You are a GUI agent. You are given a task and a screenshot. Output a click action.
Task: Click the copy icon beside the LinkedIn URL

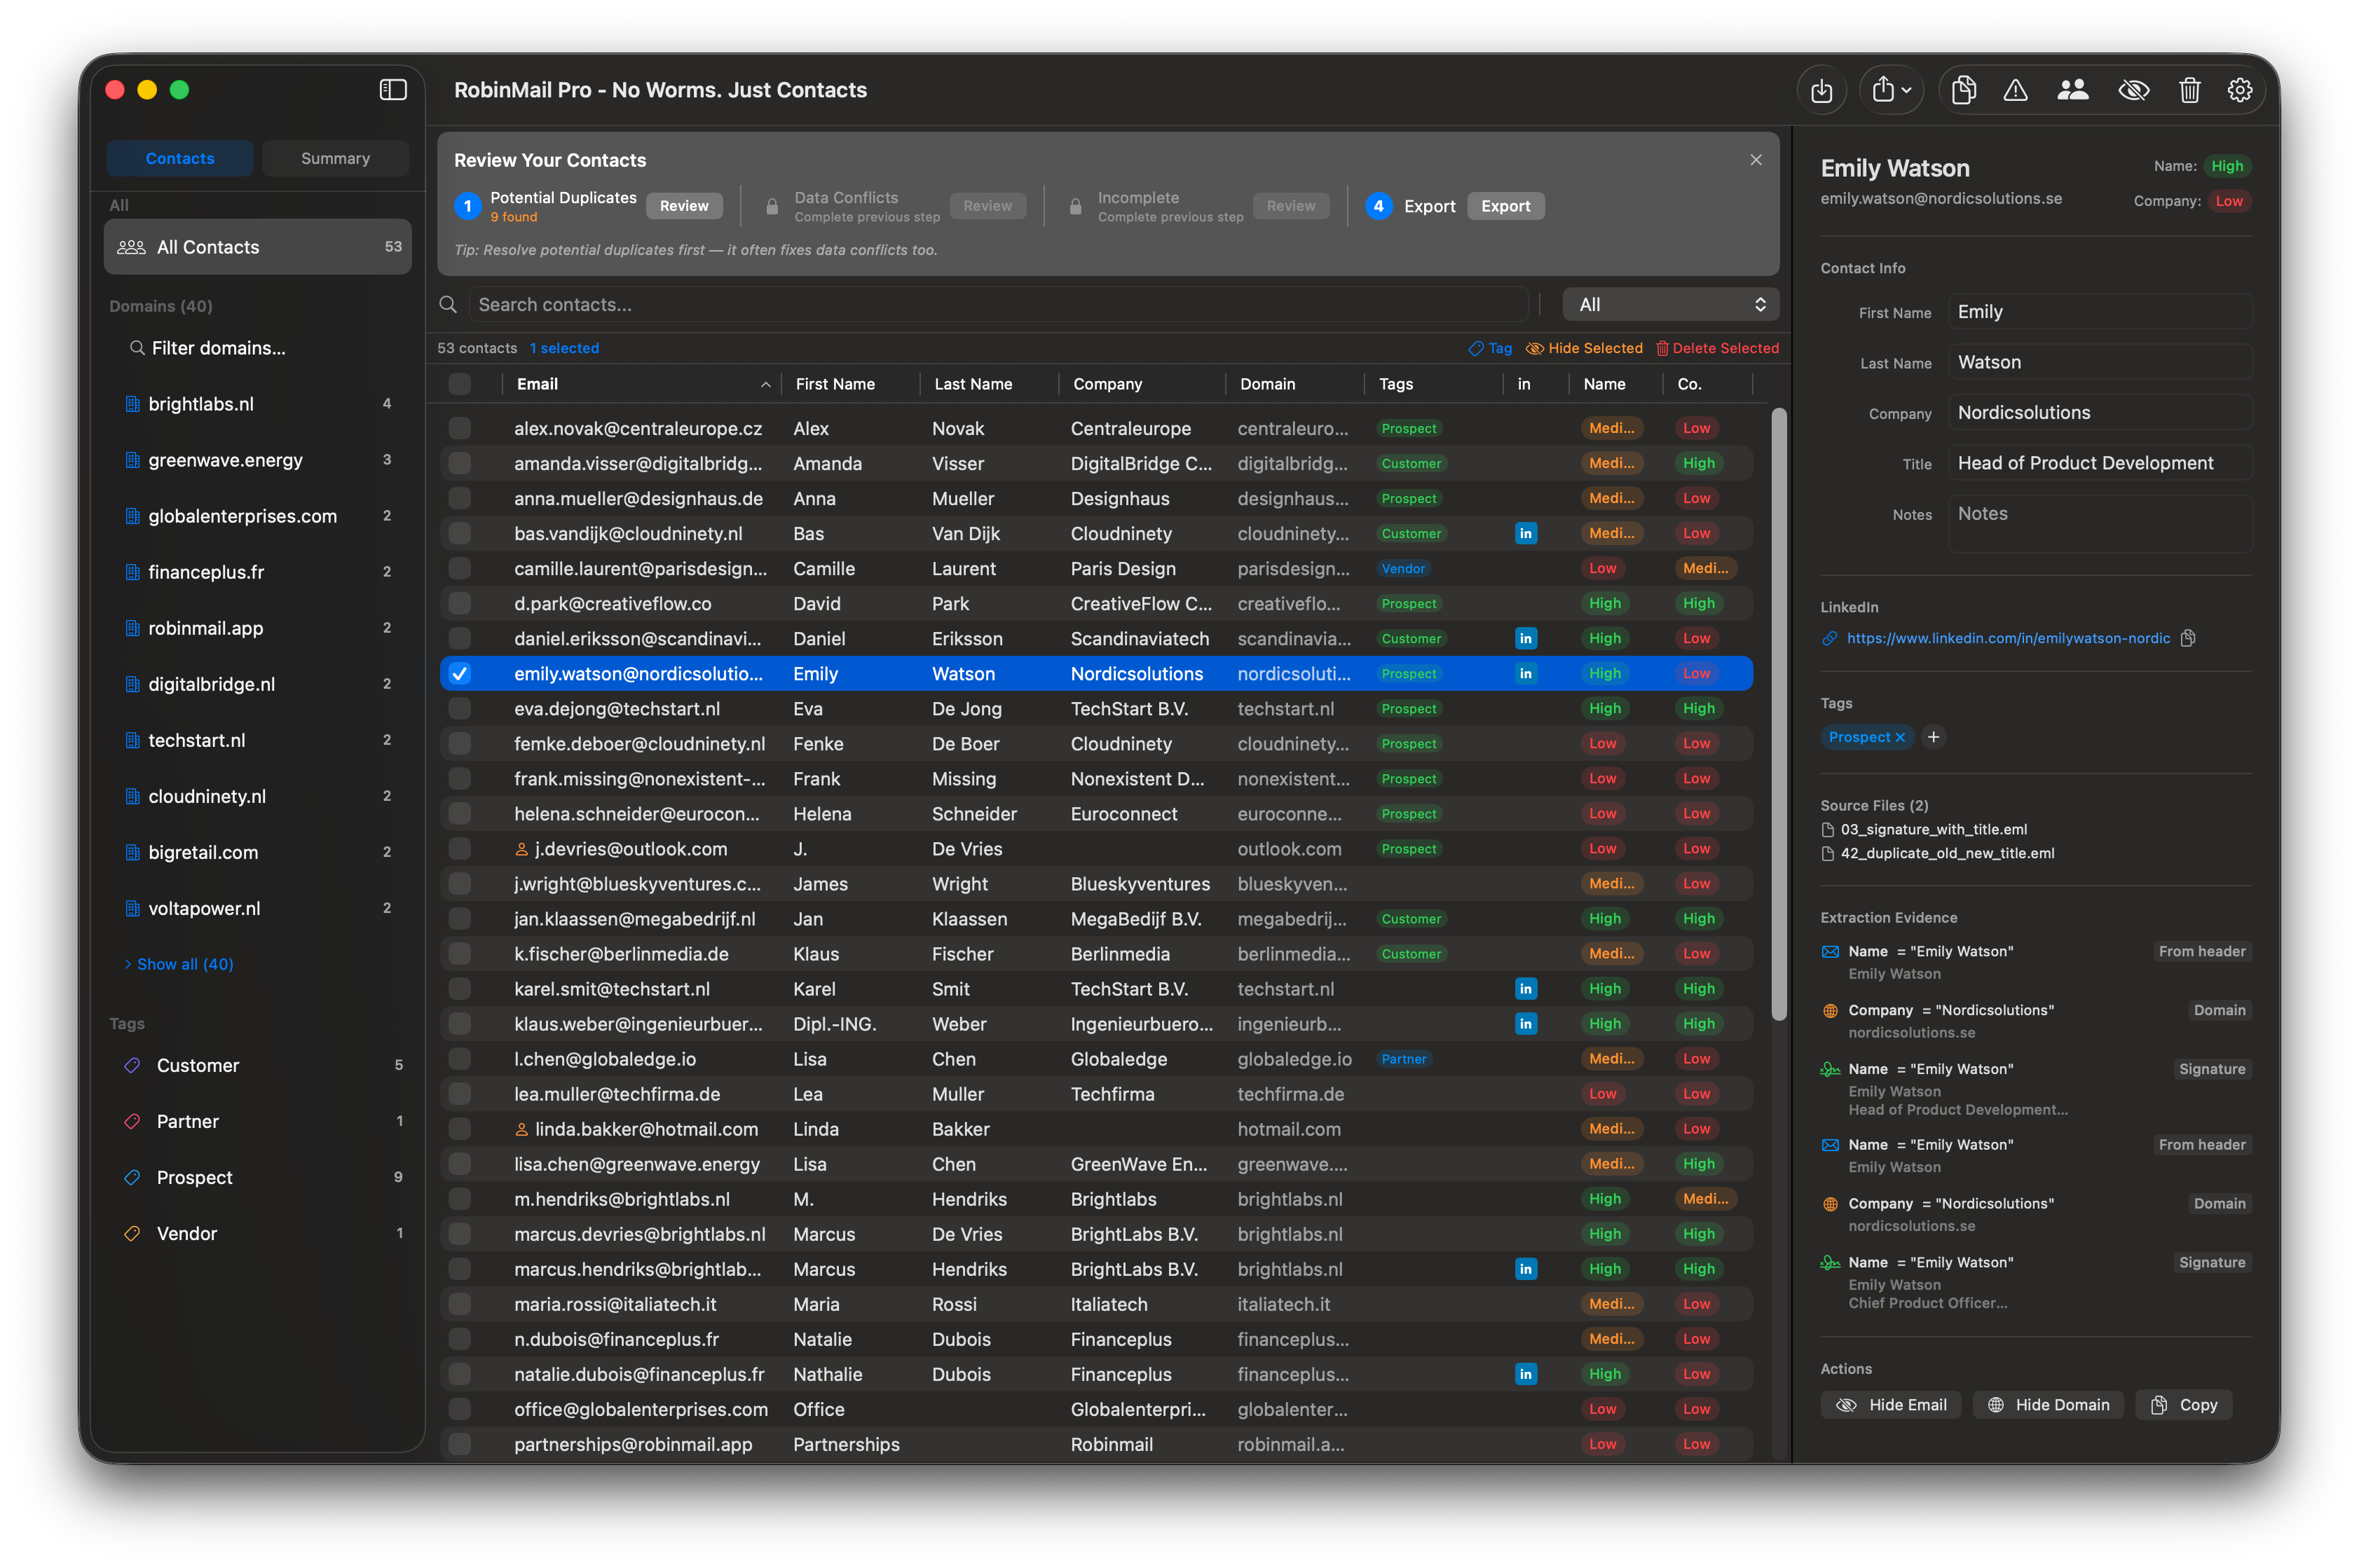coord(2188,638)
